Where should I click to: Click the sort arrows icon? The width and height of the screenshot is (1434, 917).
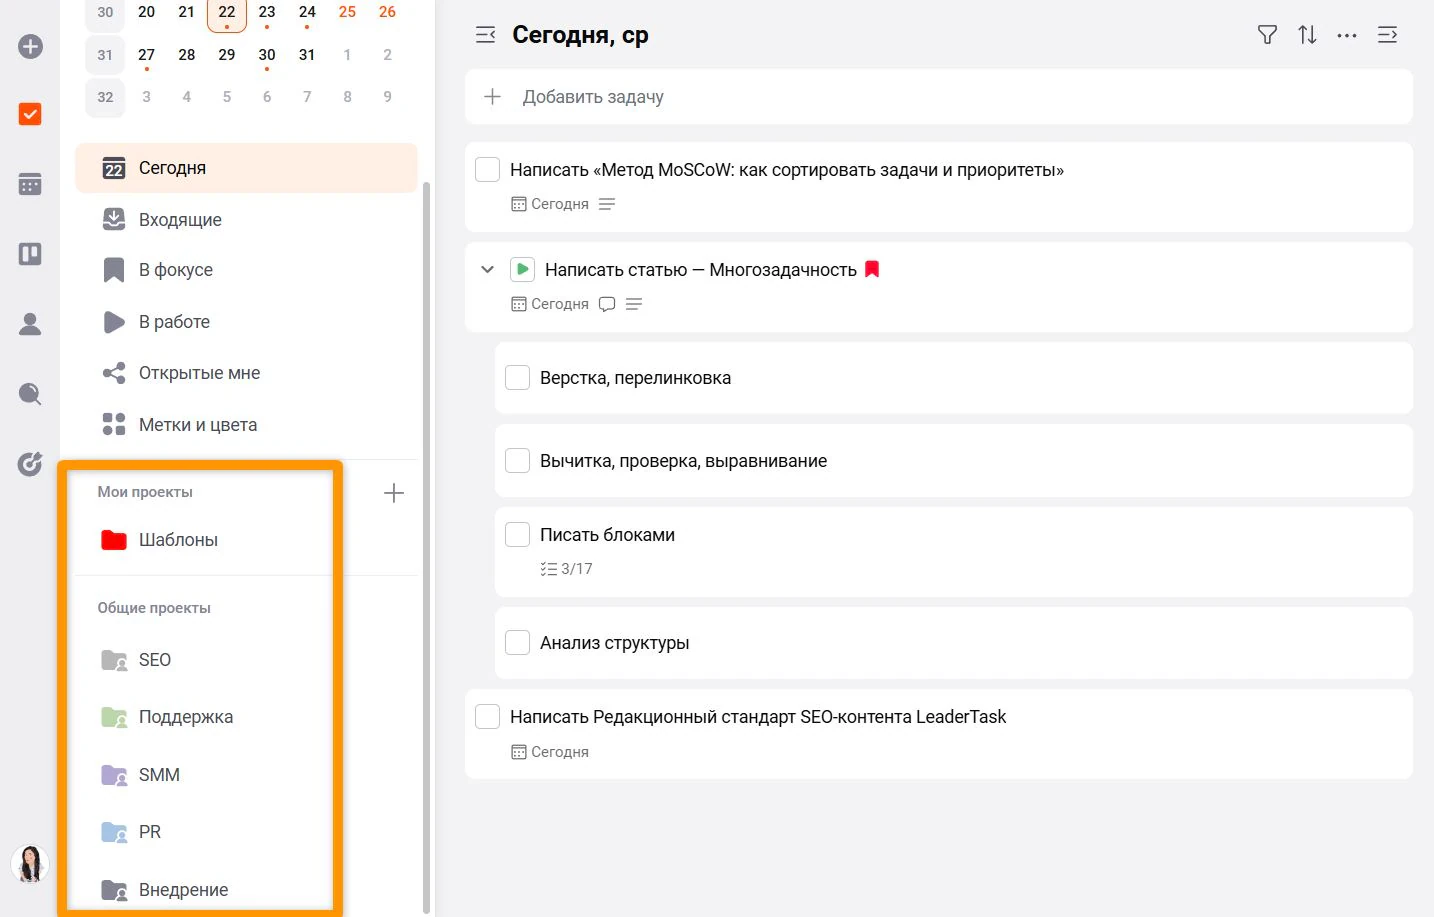1307,35
